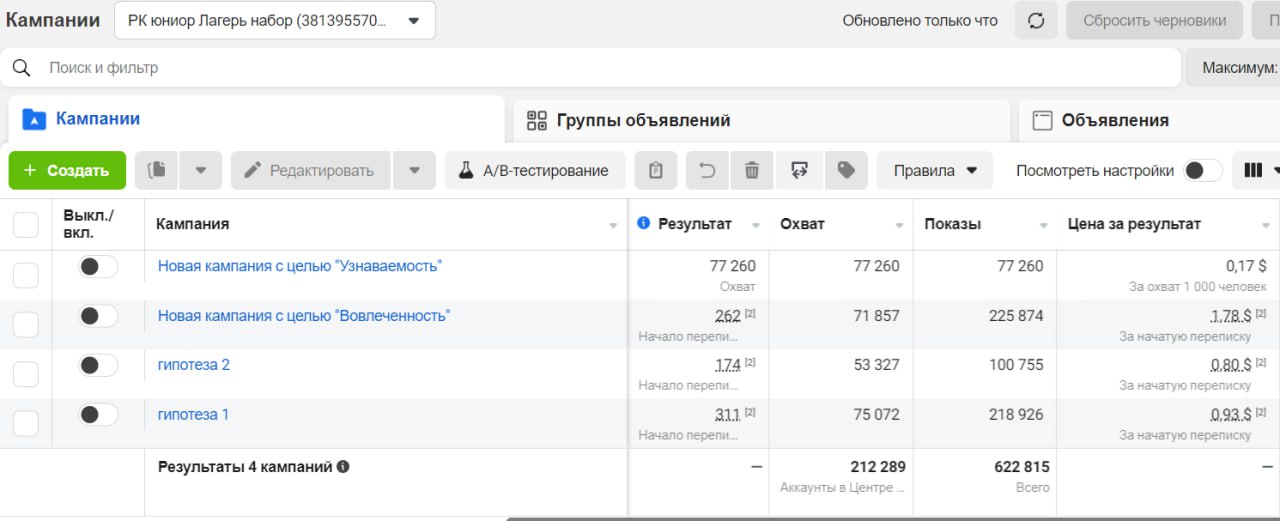Open the ad account selector dropdown

[x=275, y=20]
